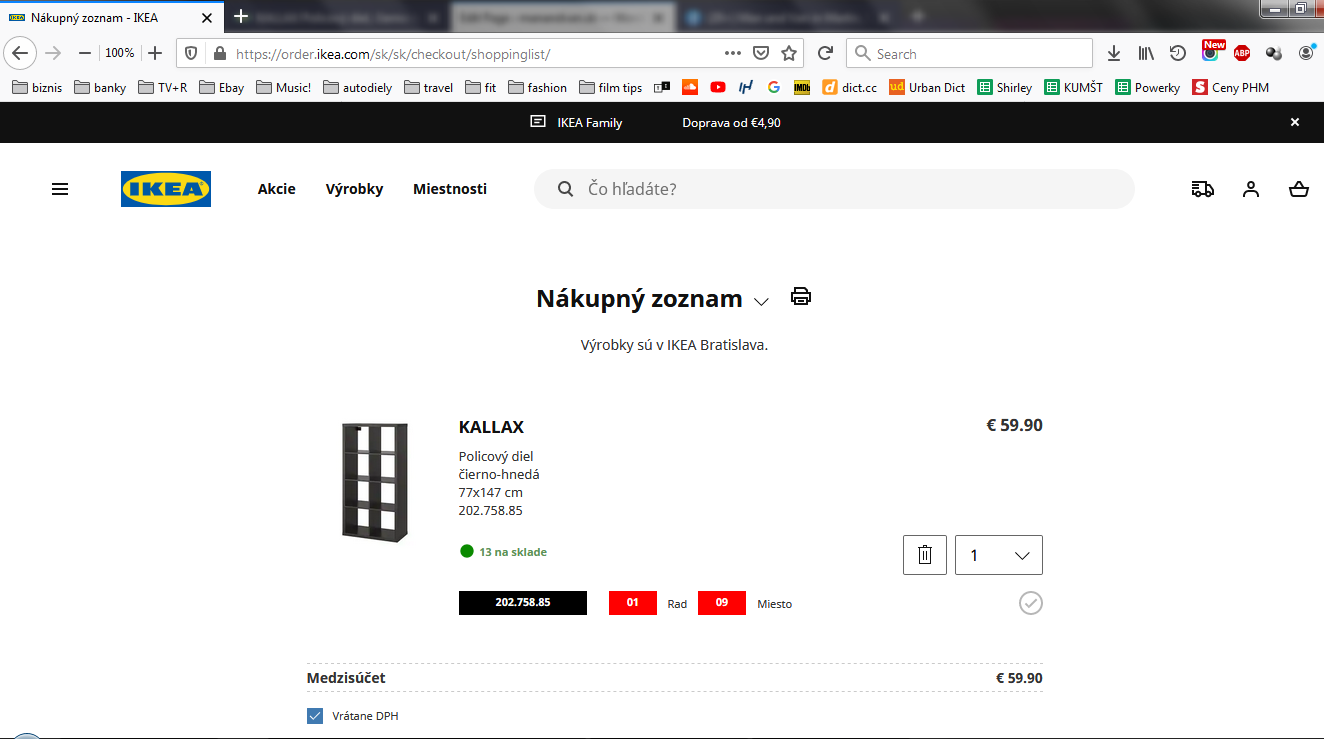Open the fashion bookmarks folder

click(x=538, y=88)
